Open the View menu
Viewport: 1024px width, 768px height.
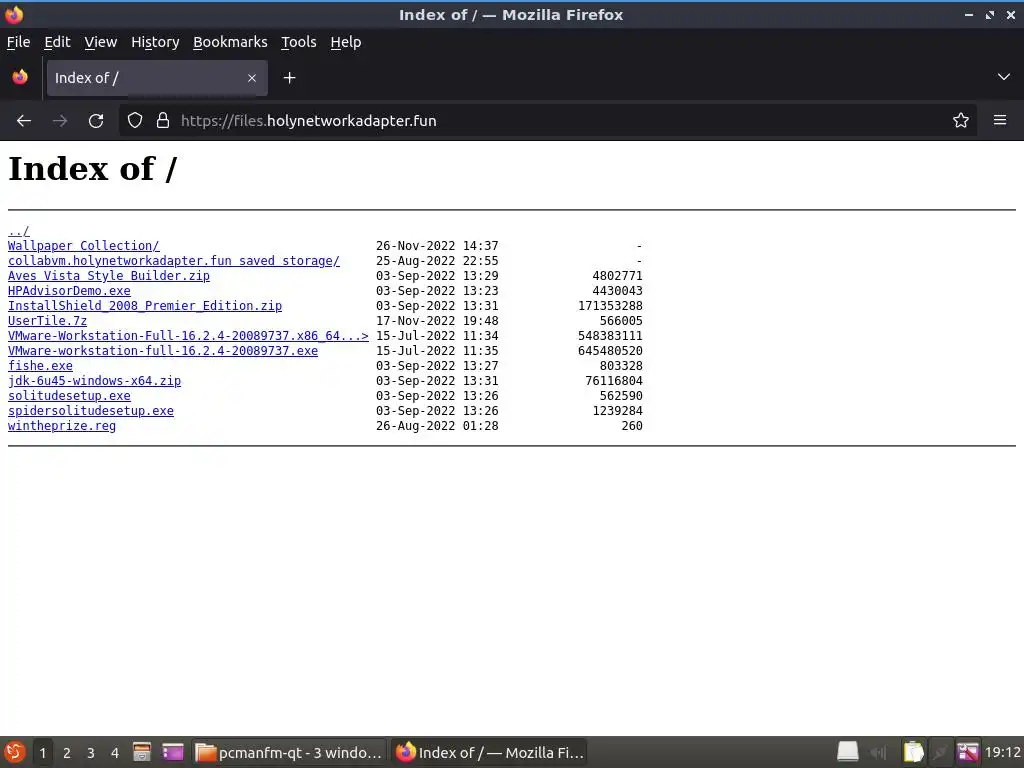101,42
